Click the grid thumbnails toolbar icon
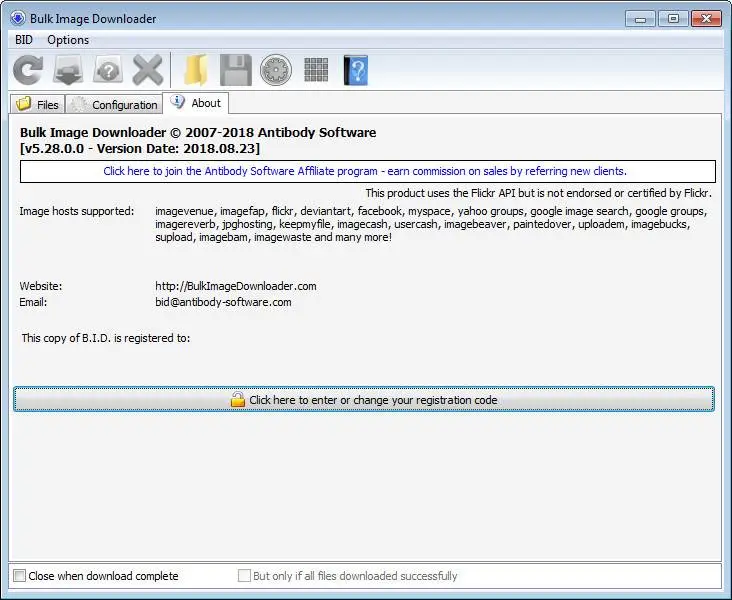The height and width of the screenshot is (600, 732). [x=316, y=70]
